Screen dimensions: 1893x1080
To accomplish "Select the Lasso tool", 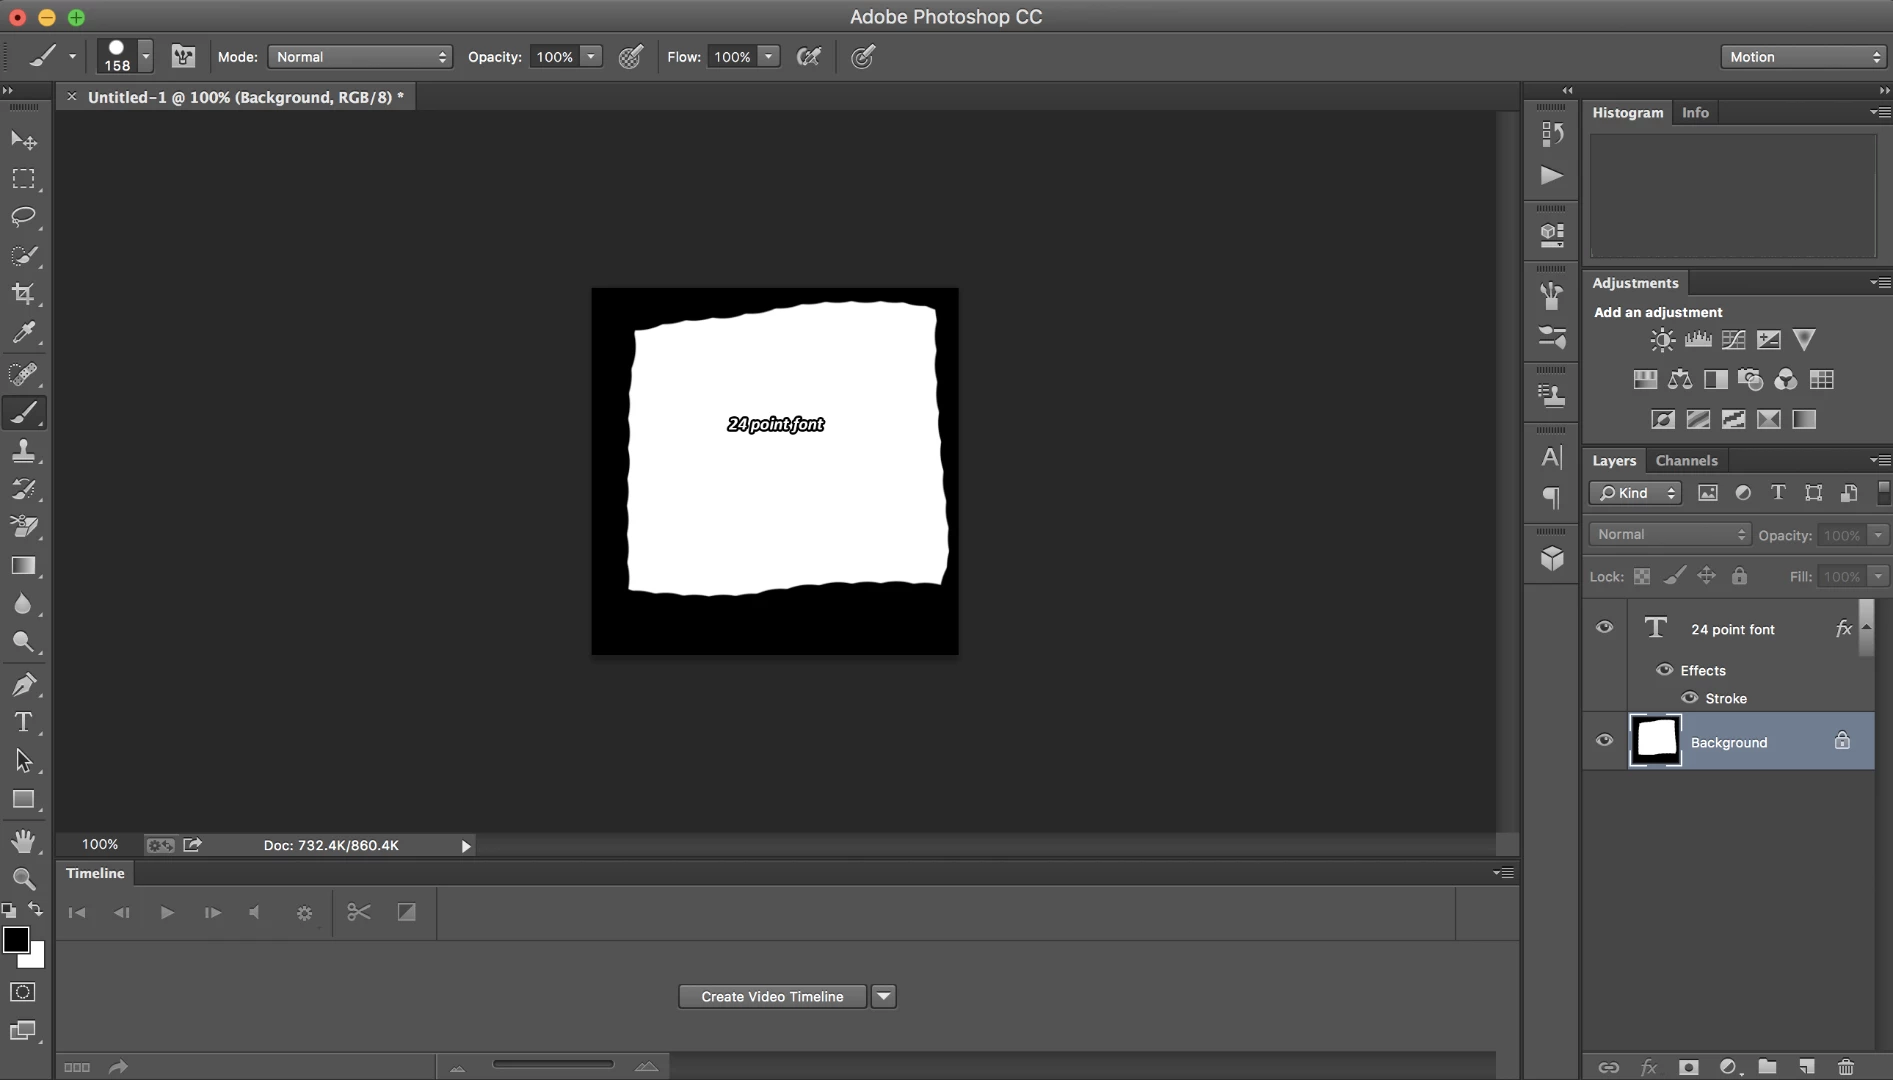I will [23, 217].
